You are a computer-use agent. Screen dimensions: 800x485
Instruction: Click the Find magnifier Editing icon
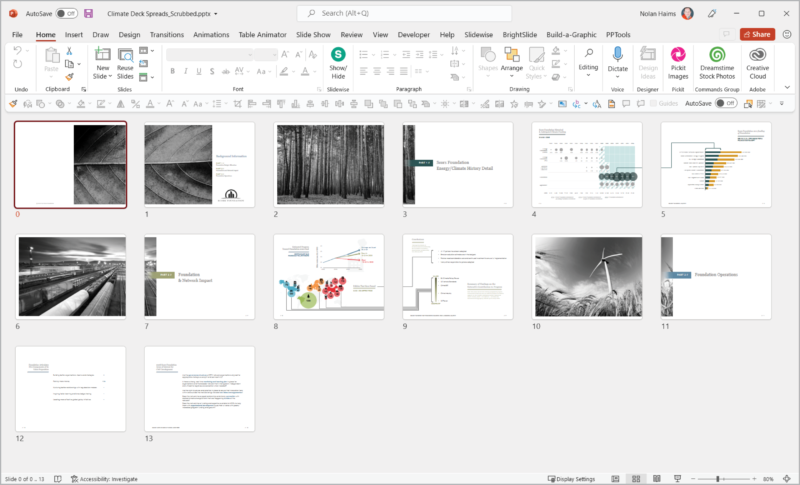pyautogui.click(x=588, y=53)
